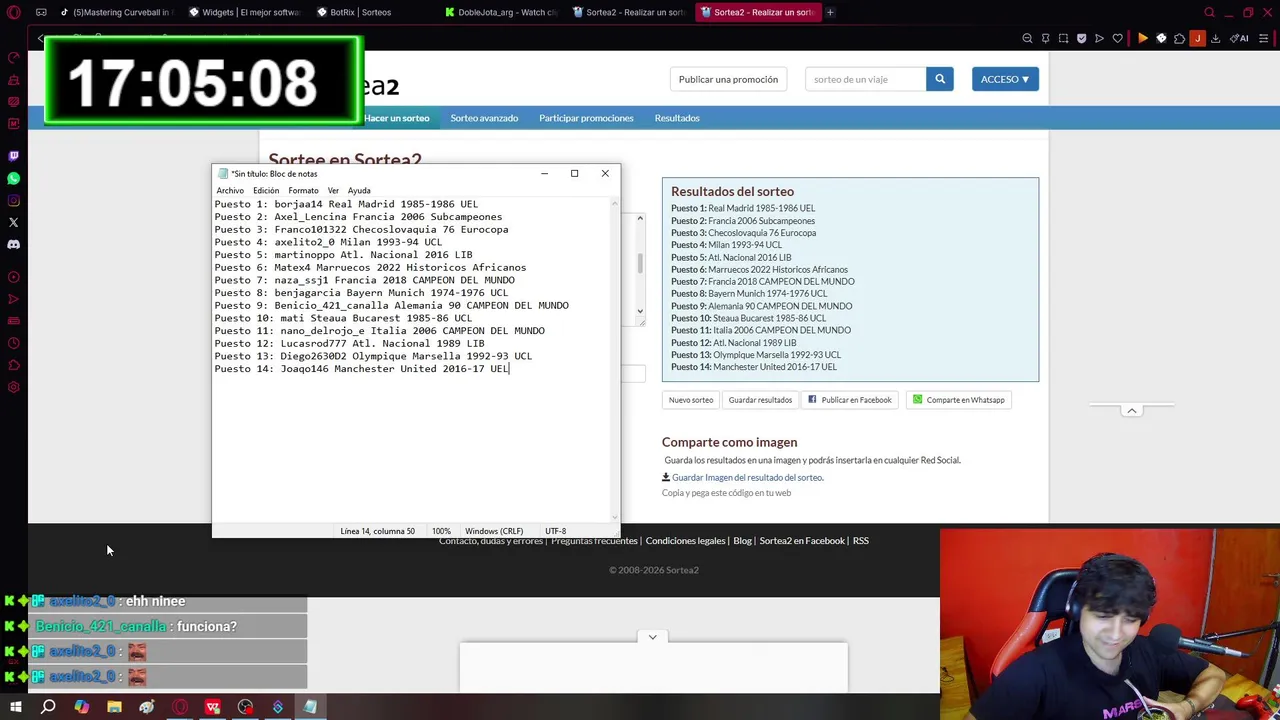
Task: Open Opera GX from the taskbar
Action: pyautogui.click(x=179, y=707)
